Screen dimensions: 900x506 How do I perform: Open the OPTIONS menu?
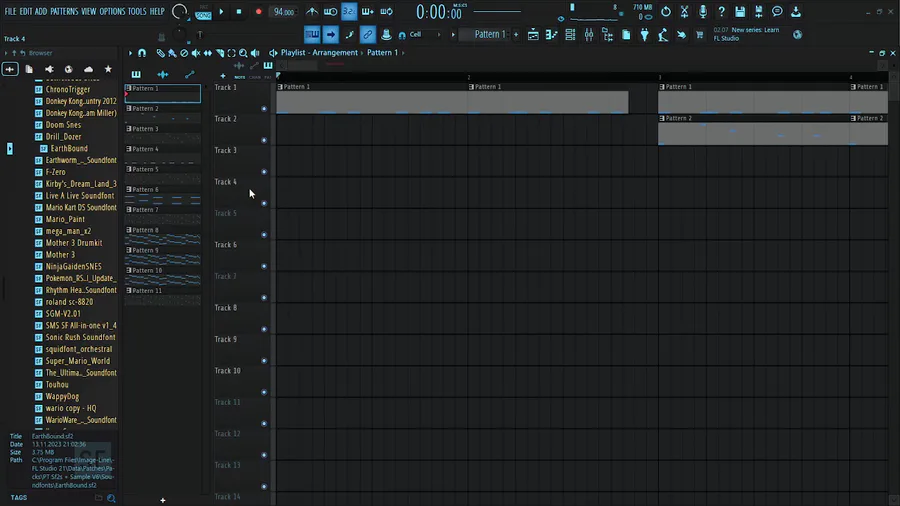(112, 11)
